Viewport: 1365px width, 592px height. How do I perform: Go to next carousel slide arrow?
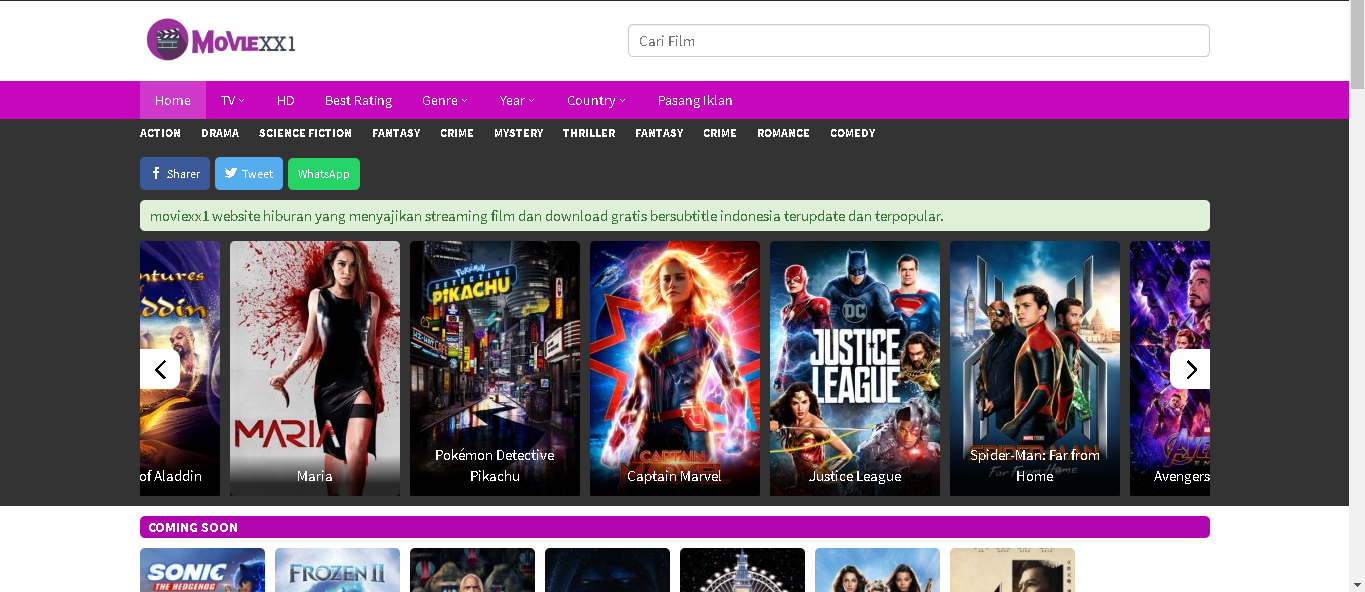pos(1190,369)
